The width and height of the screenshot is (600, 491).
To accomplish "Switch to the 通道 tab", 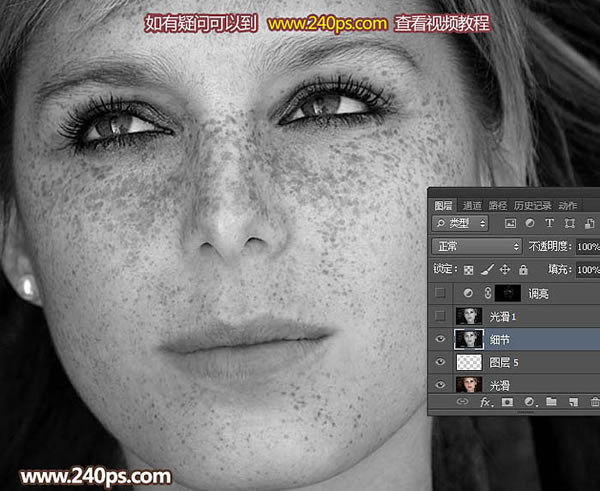I will tap(472, 206).
